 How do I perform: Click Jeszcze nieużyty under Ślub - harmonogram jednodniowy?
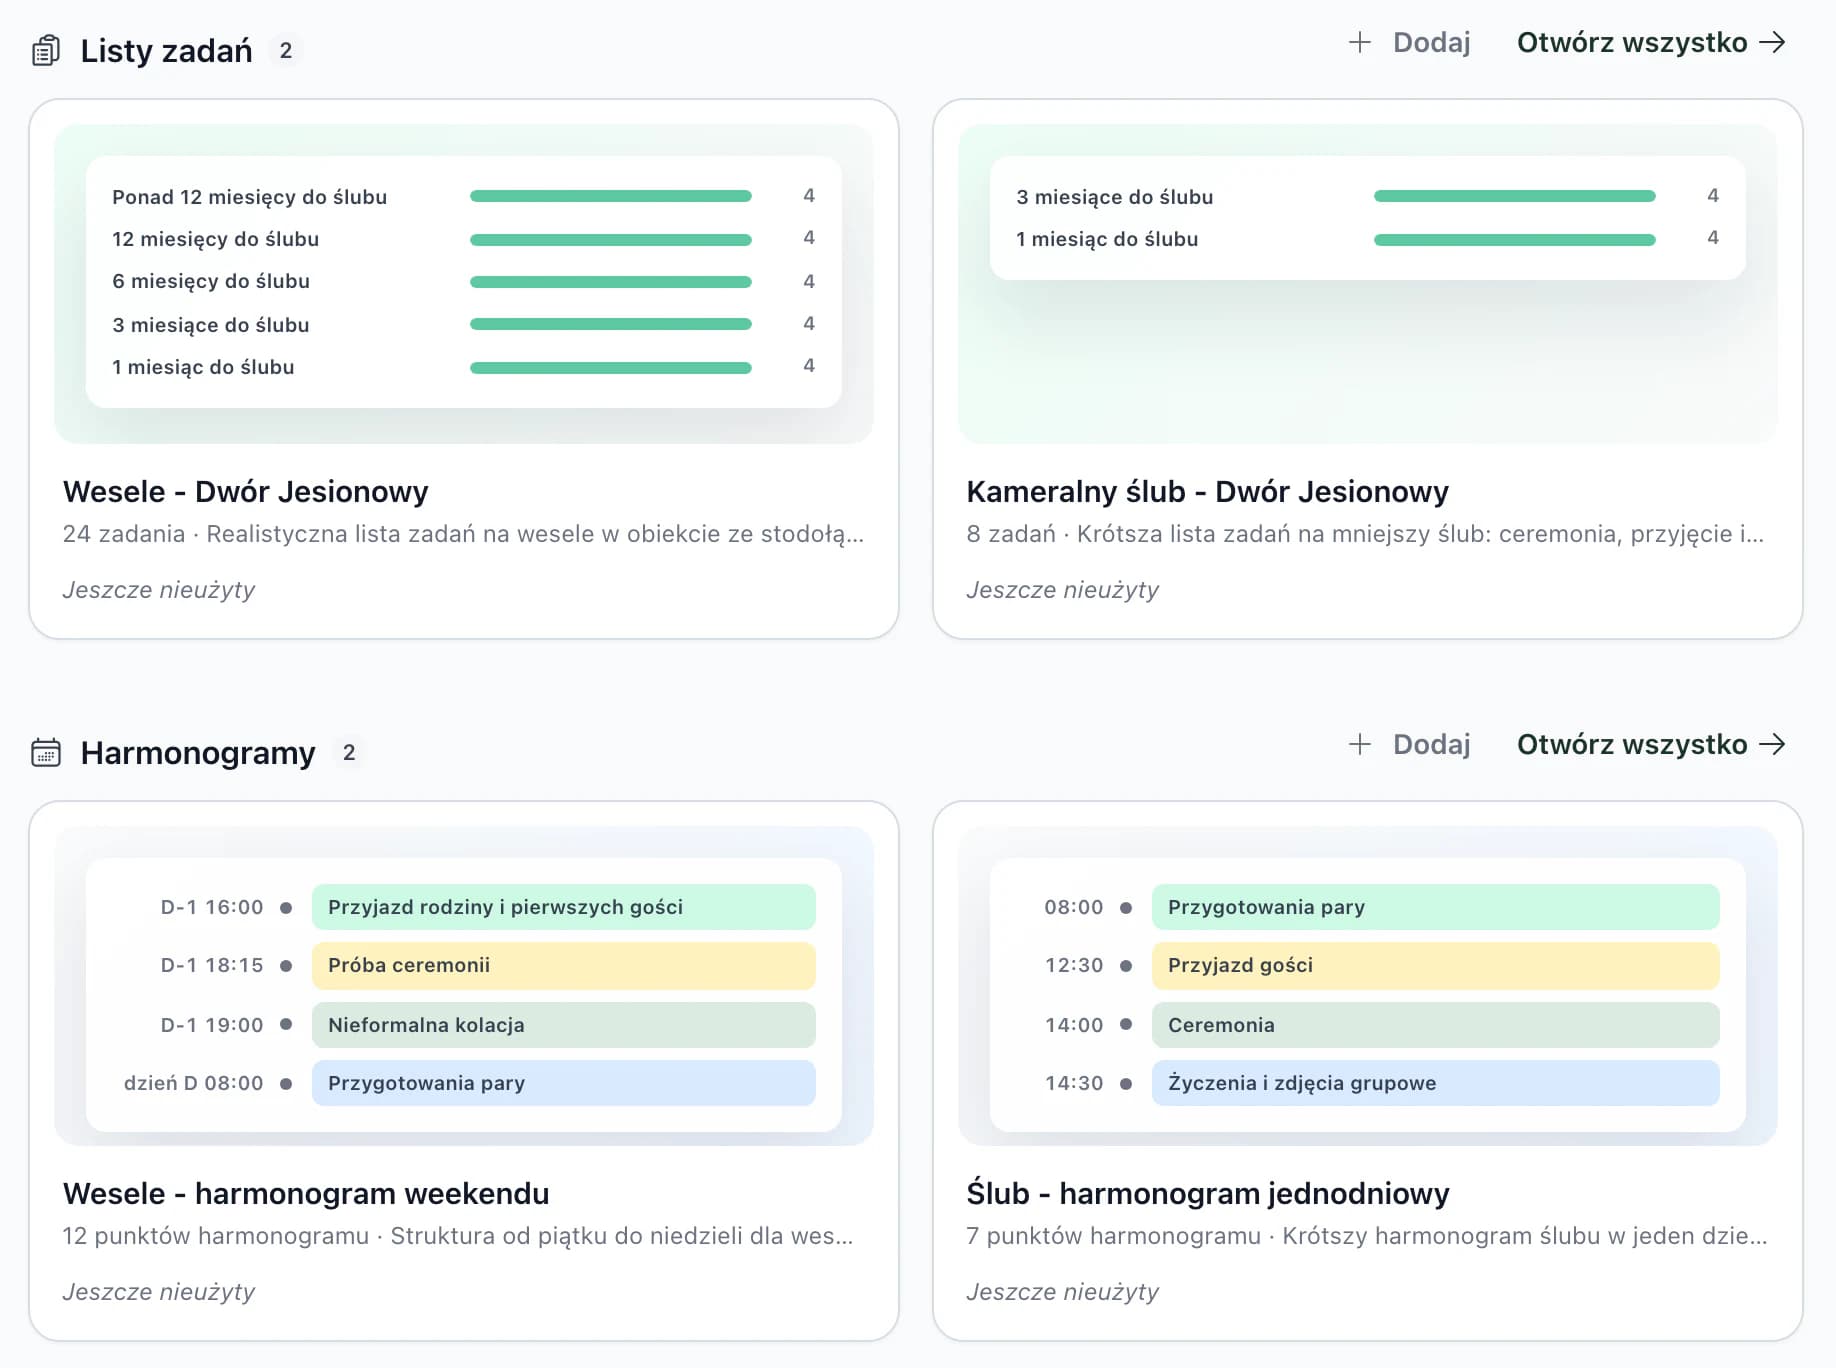[1063, 1292]
